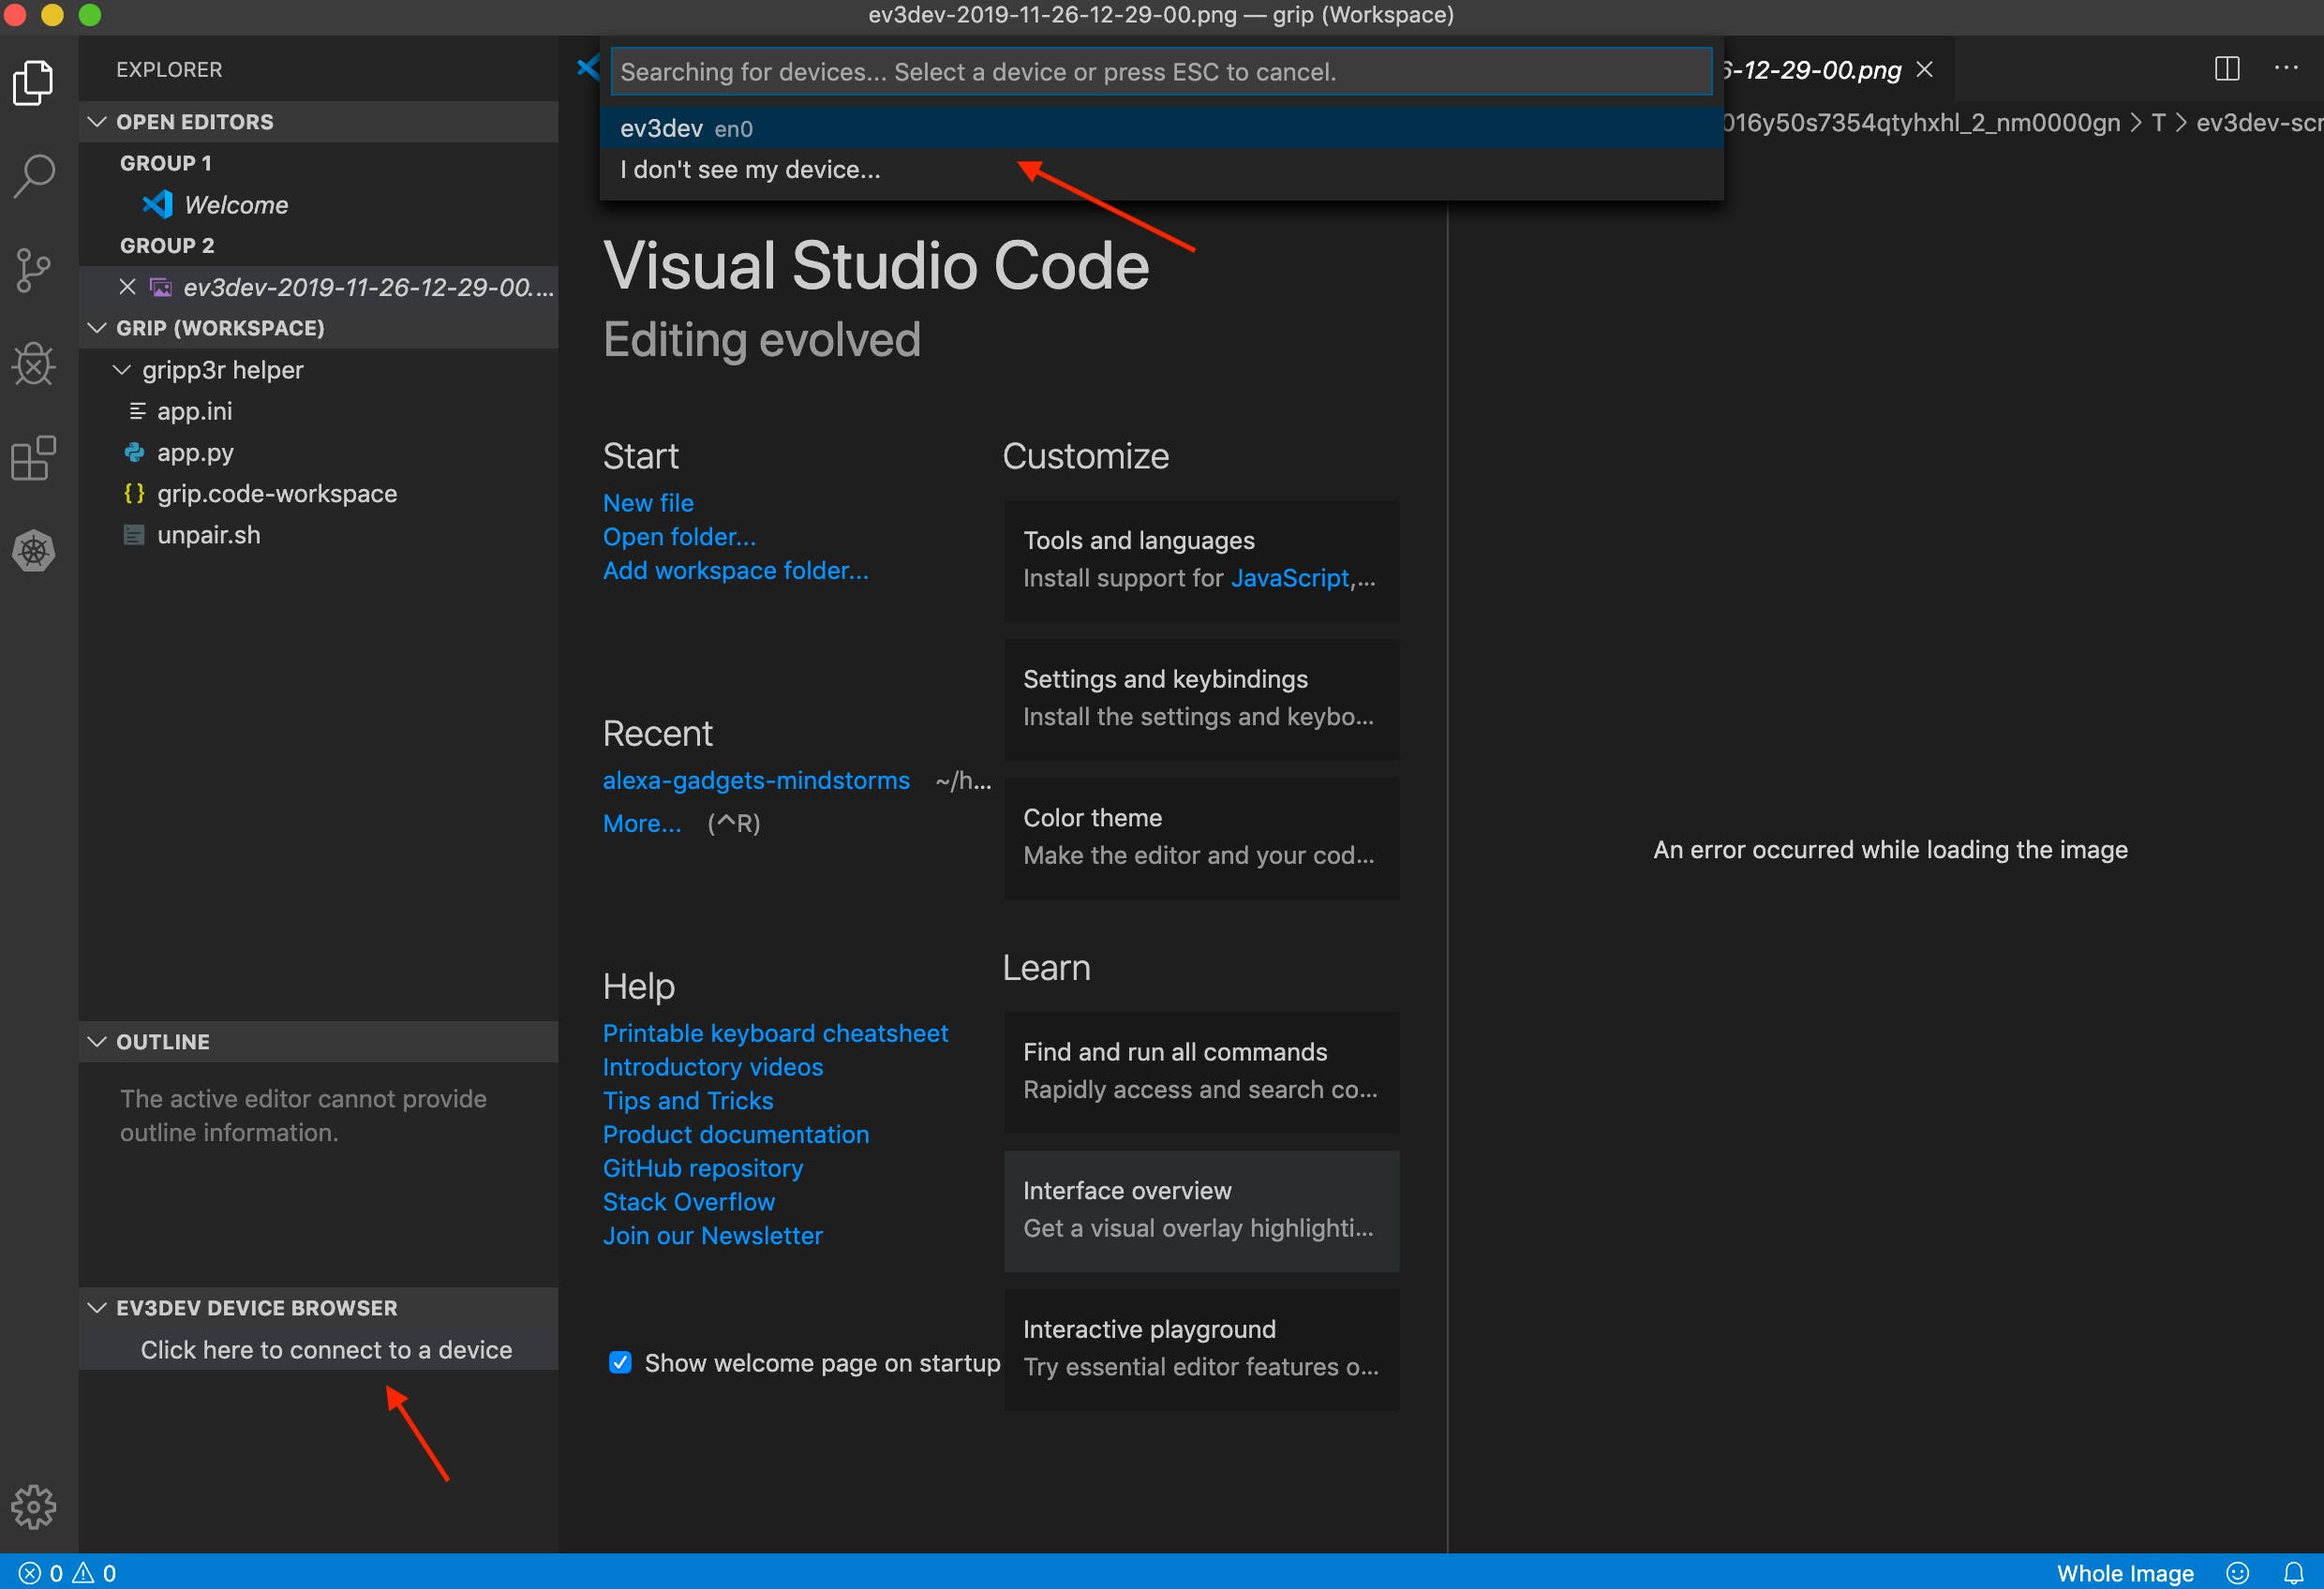Click the Python icon next to app.py
The width and height of the screenshot is (2324, 1589).
pos(134,453)
